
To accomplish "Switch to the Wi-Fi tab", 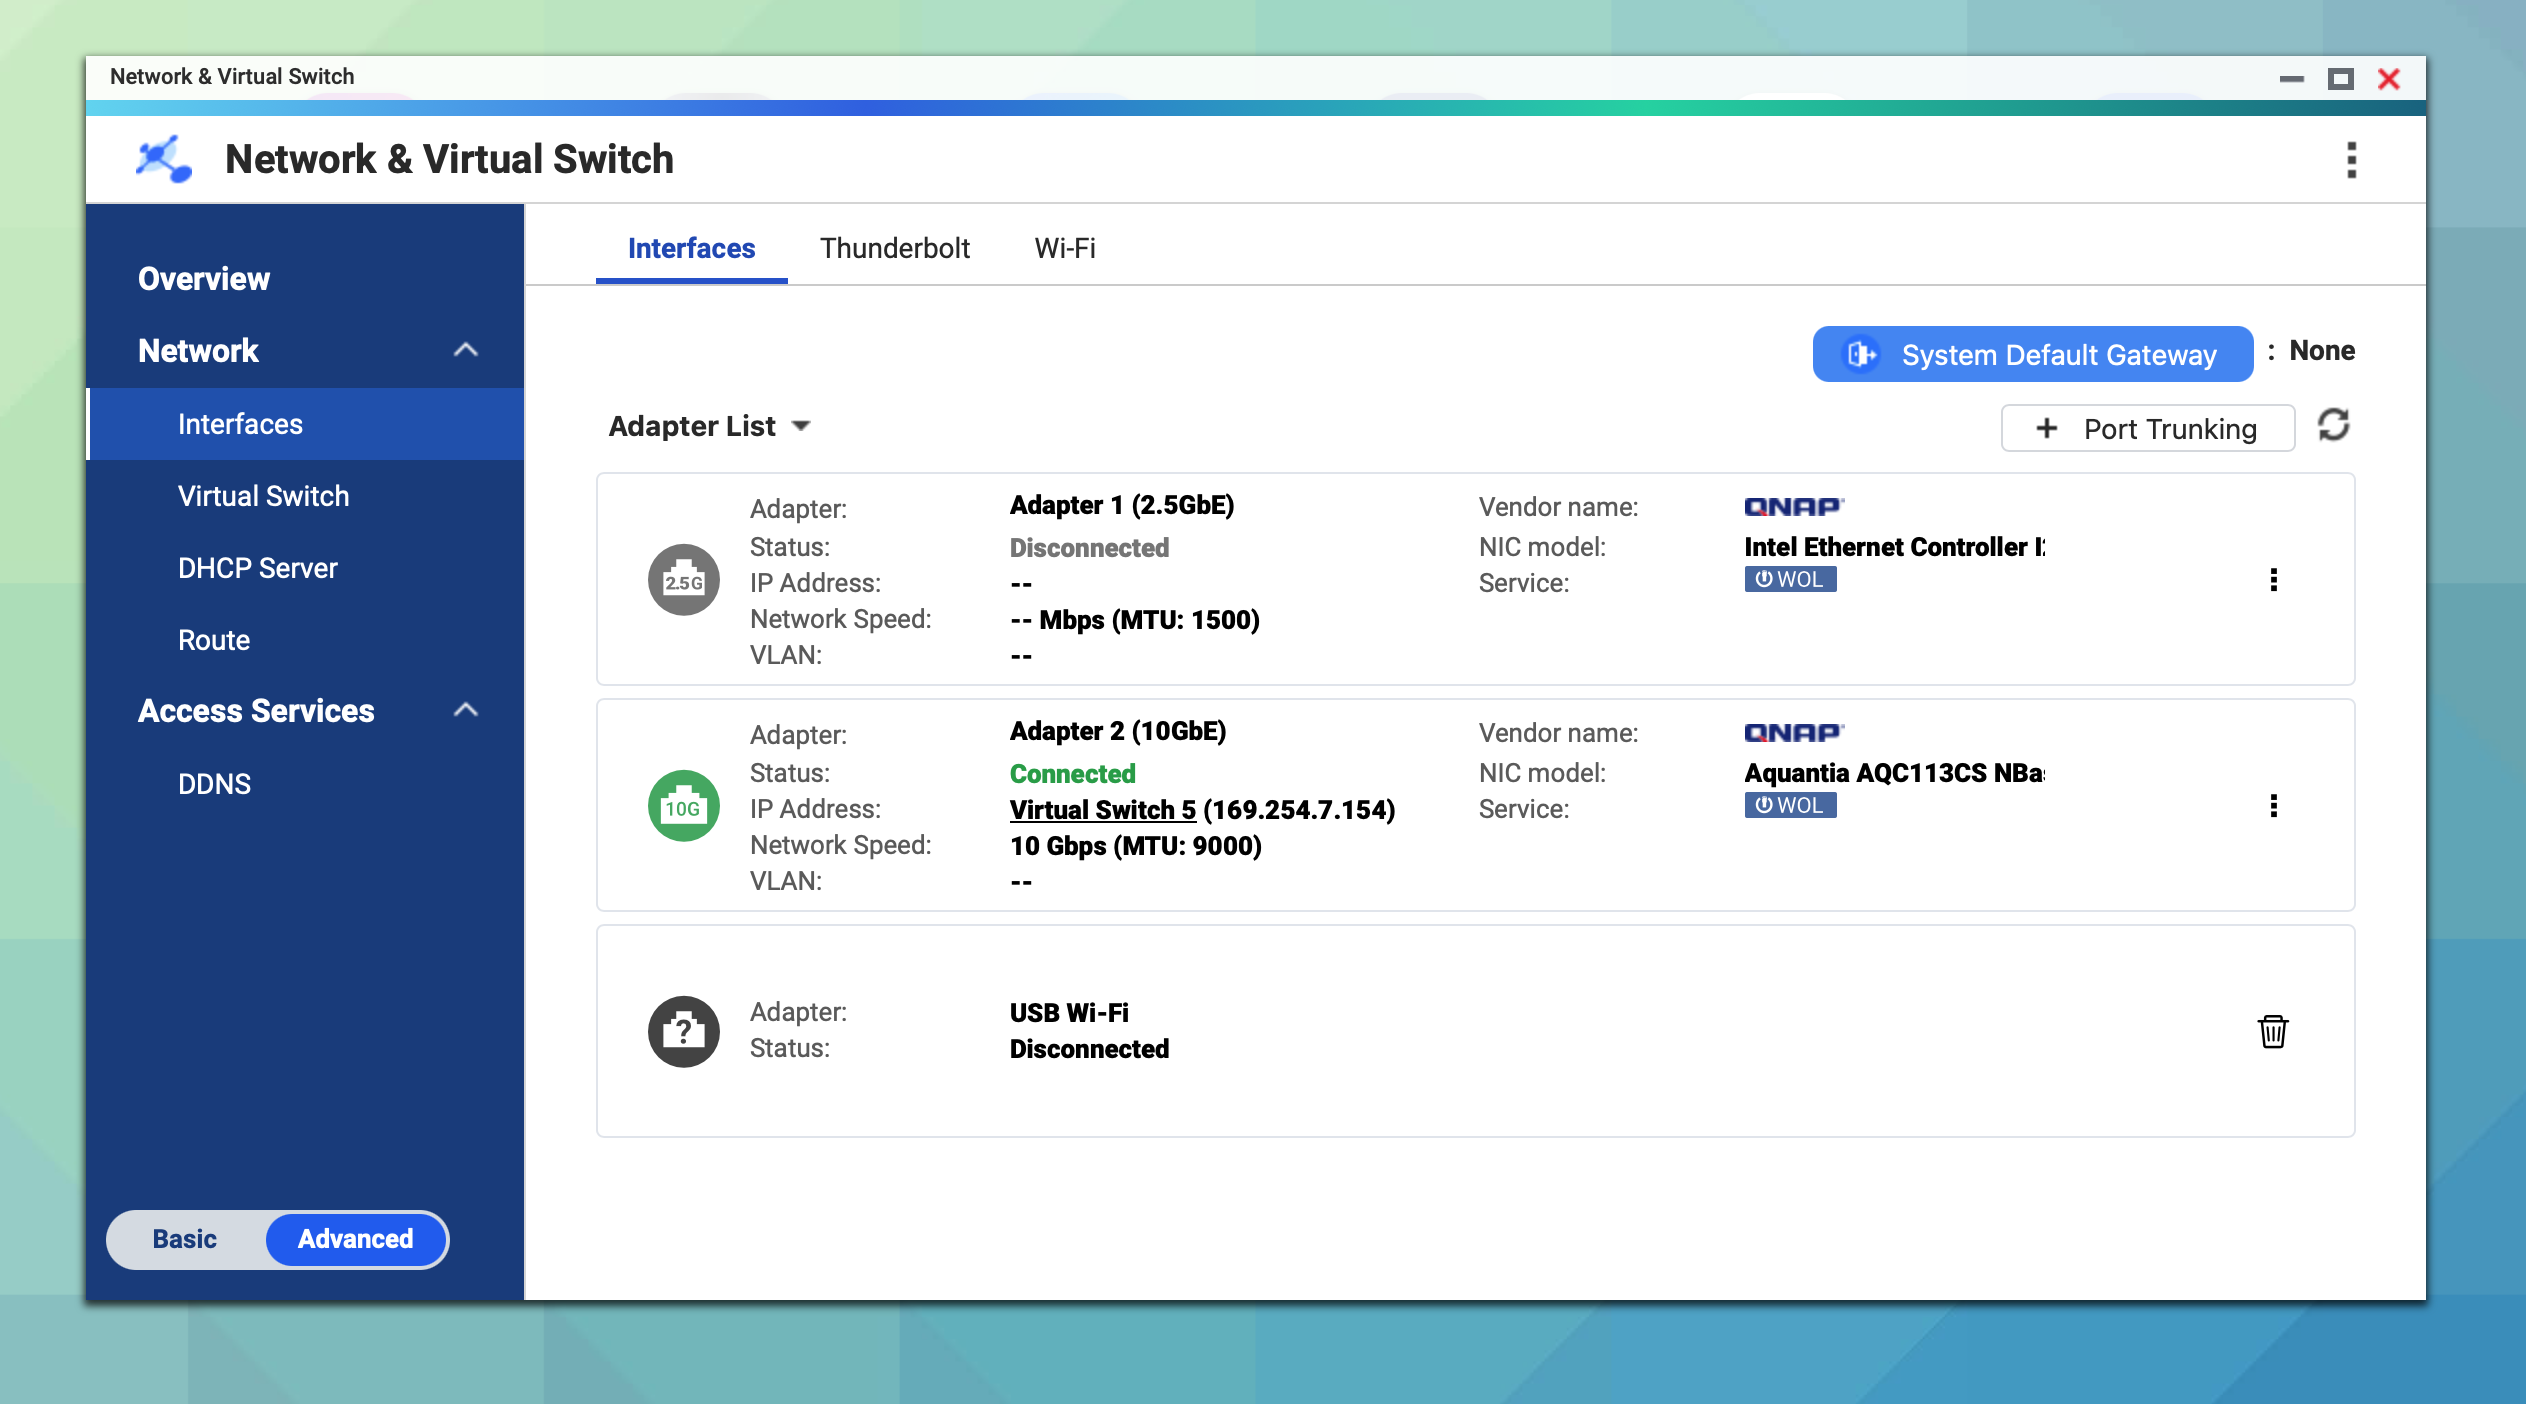I will 1064,248.
